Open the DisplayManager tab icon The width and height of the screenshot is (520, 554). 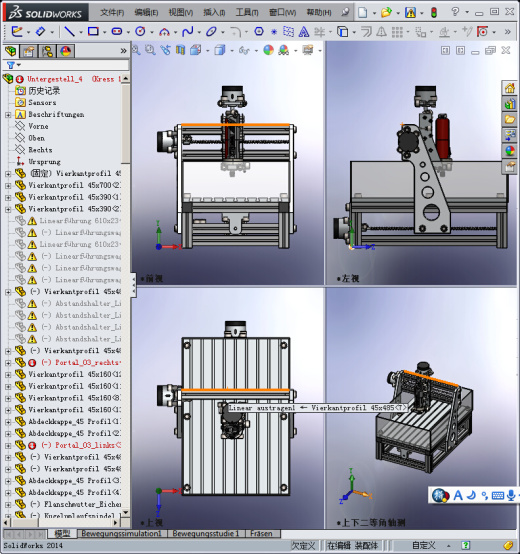(66, 51)
